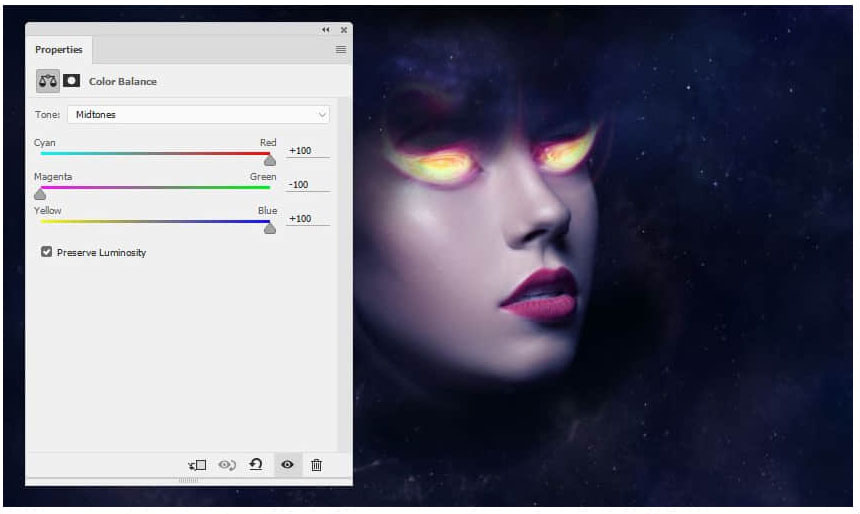Click the Tone label
This screenshot has width=860, height=514.
(x=47, y=115)
